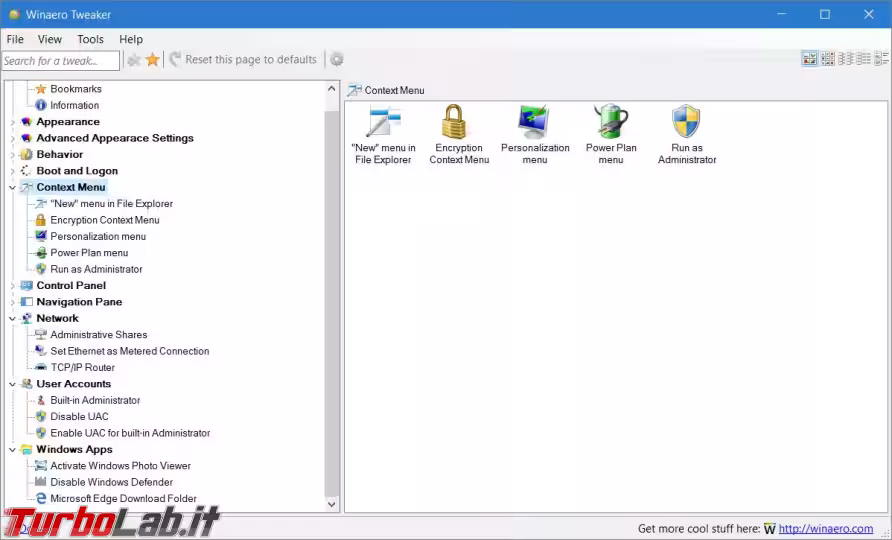Switch to the second view mode icon

coord(828,58)
